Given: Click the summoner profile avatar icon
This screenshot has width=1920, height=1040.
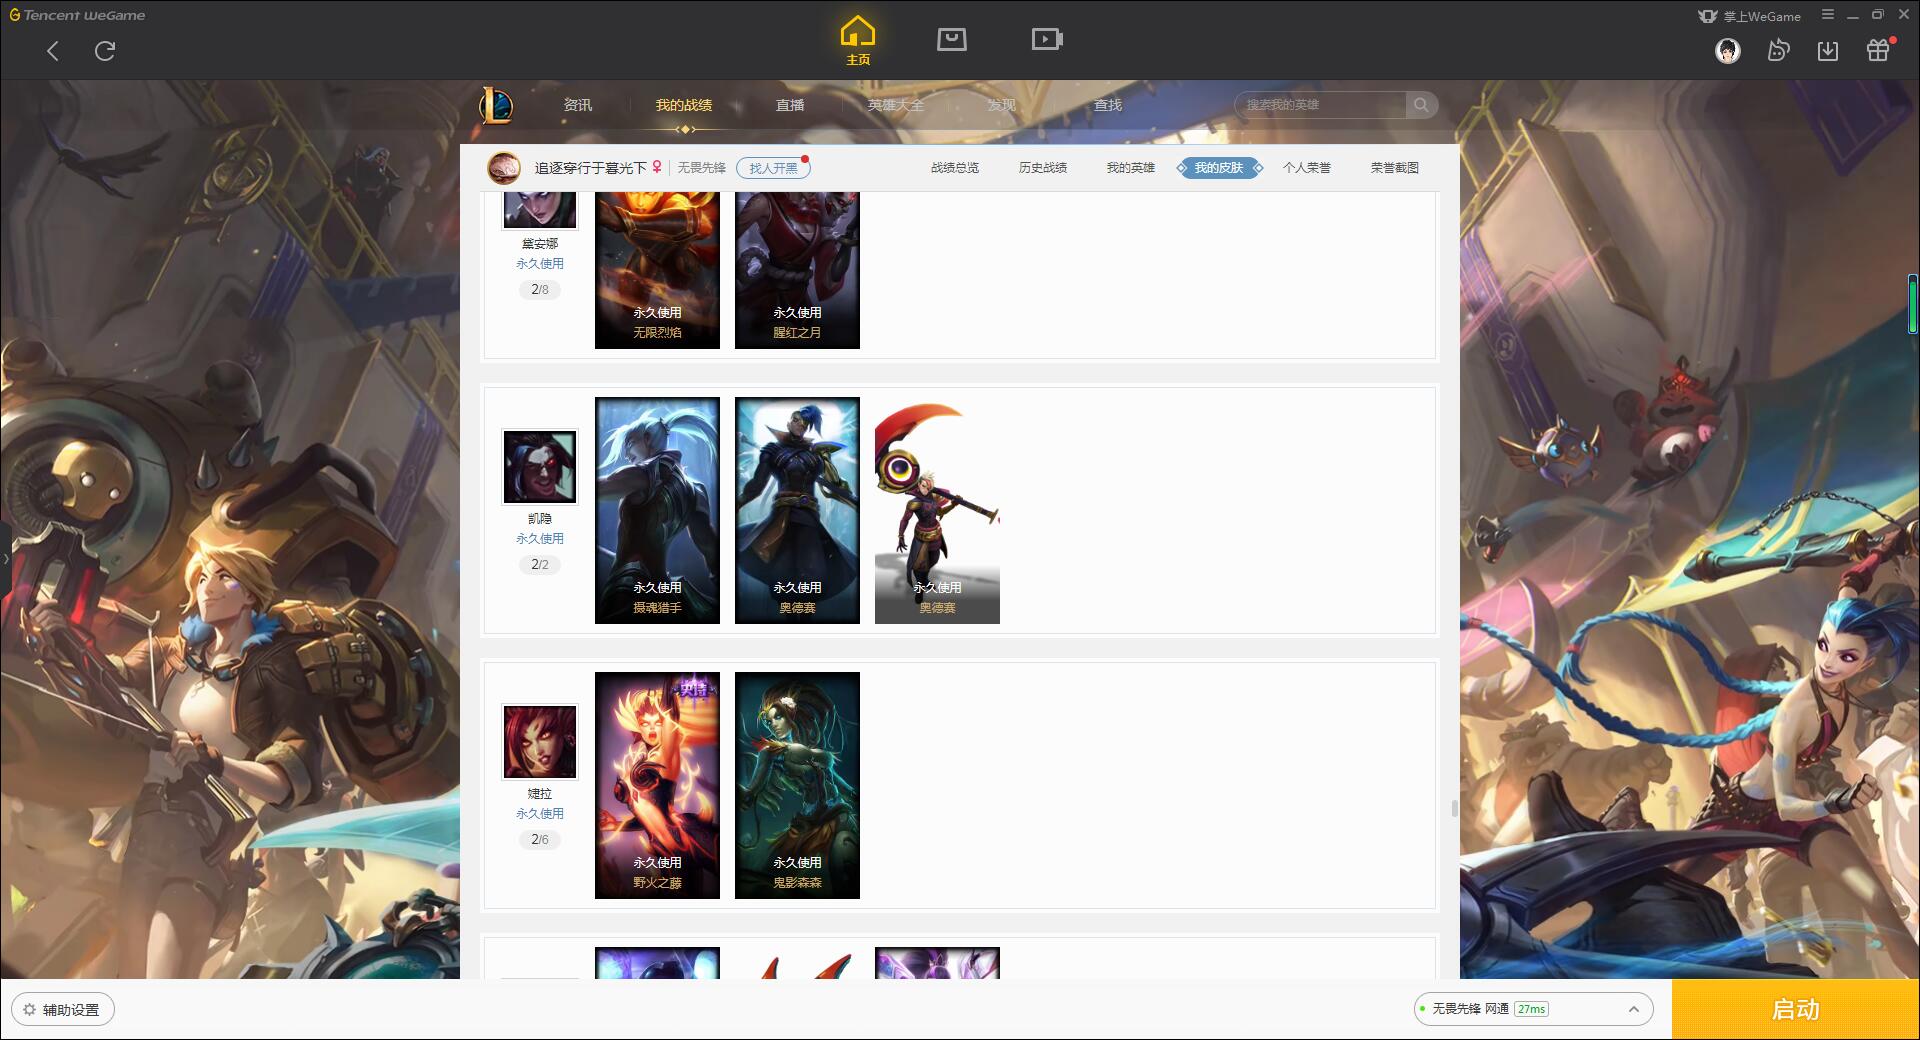Looking at the screenshot, I should click(504, 168).
